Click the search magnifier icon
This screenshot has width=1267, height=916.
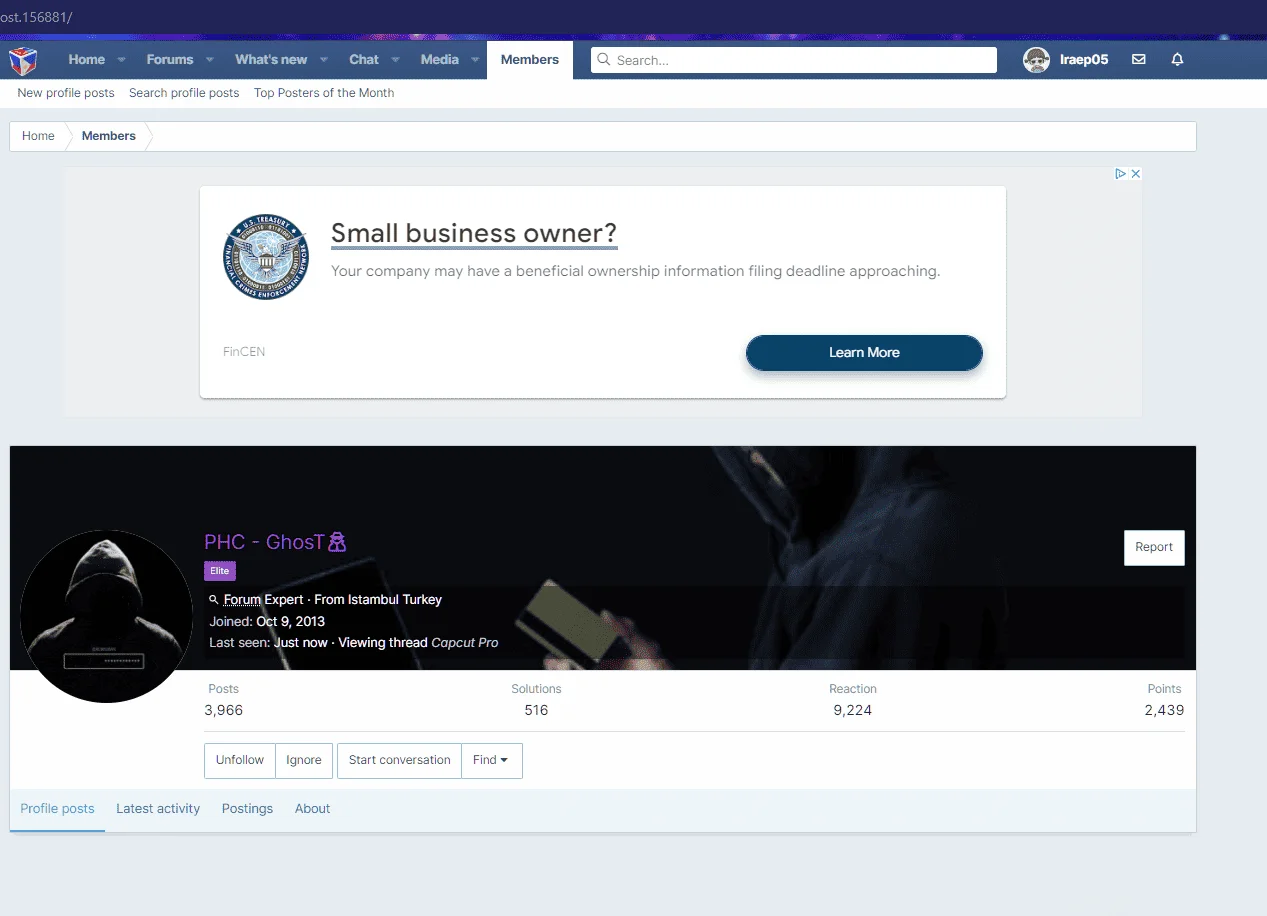click(603, 60)
